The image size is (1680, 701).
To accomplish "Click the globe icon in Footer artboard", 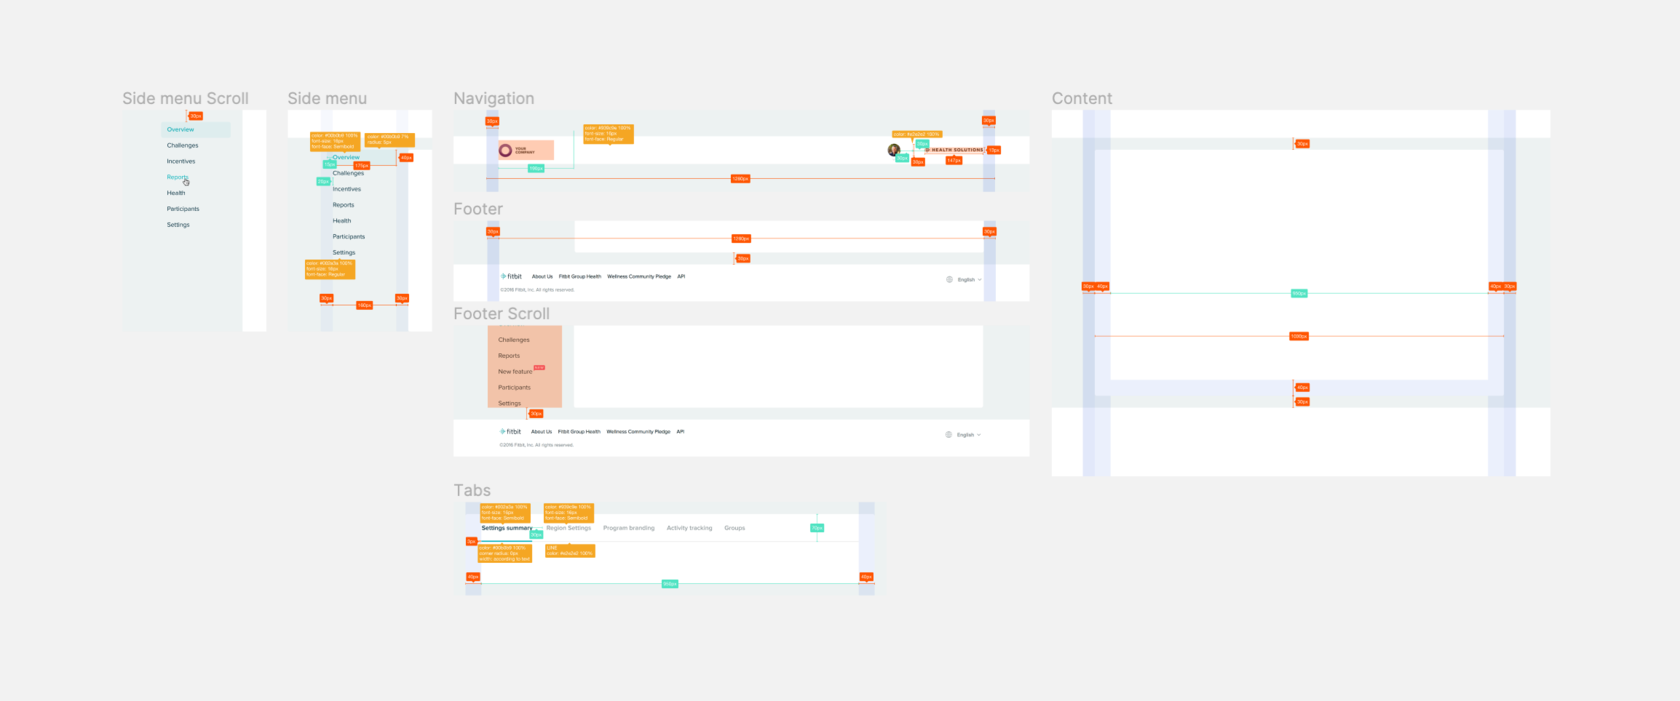I will click(x=949, y=279).
